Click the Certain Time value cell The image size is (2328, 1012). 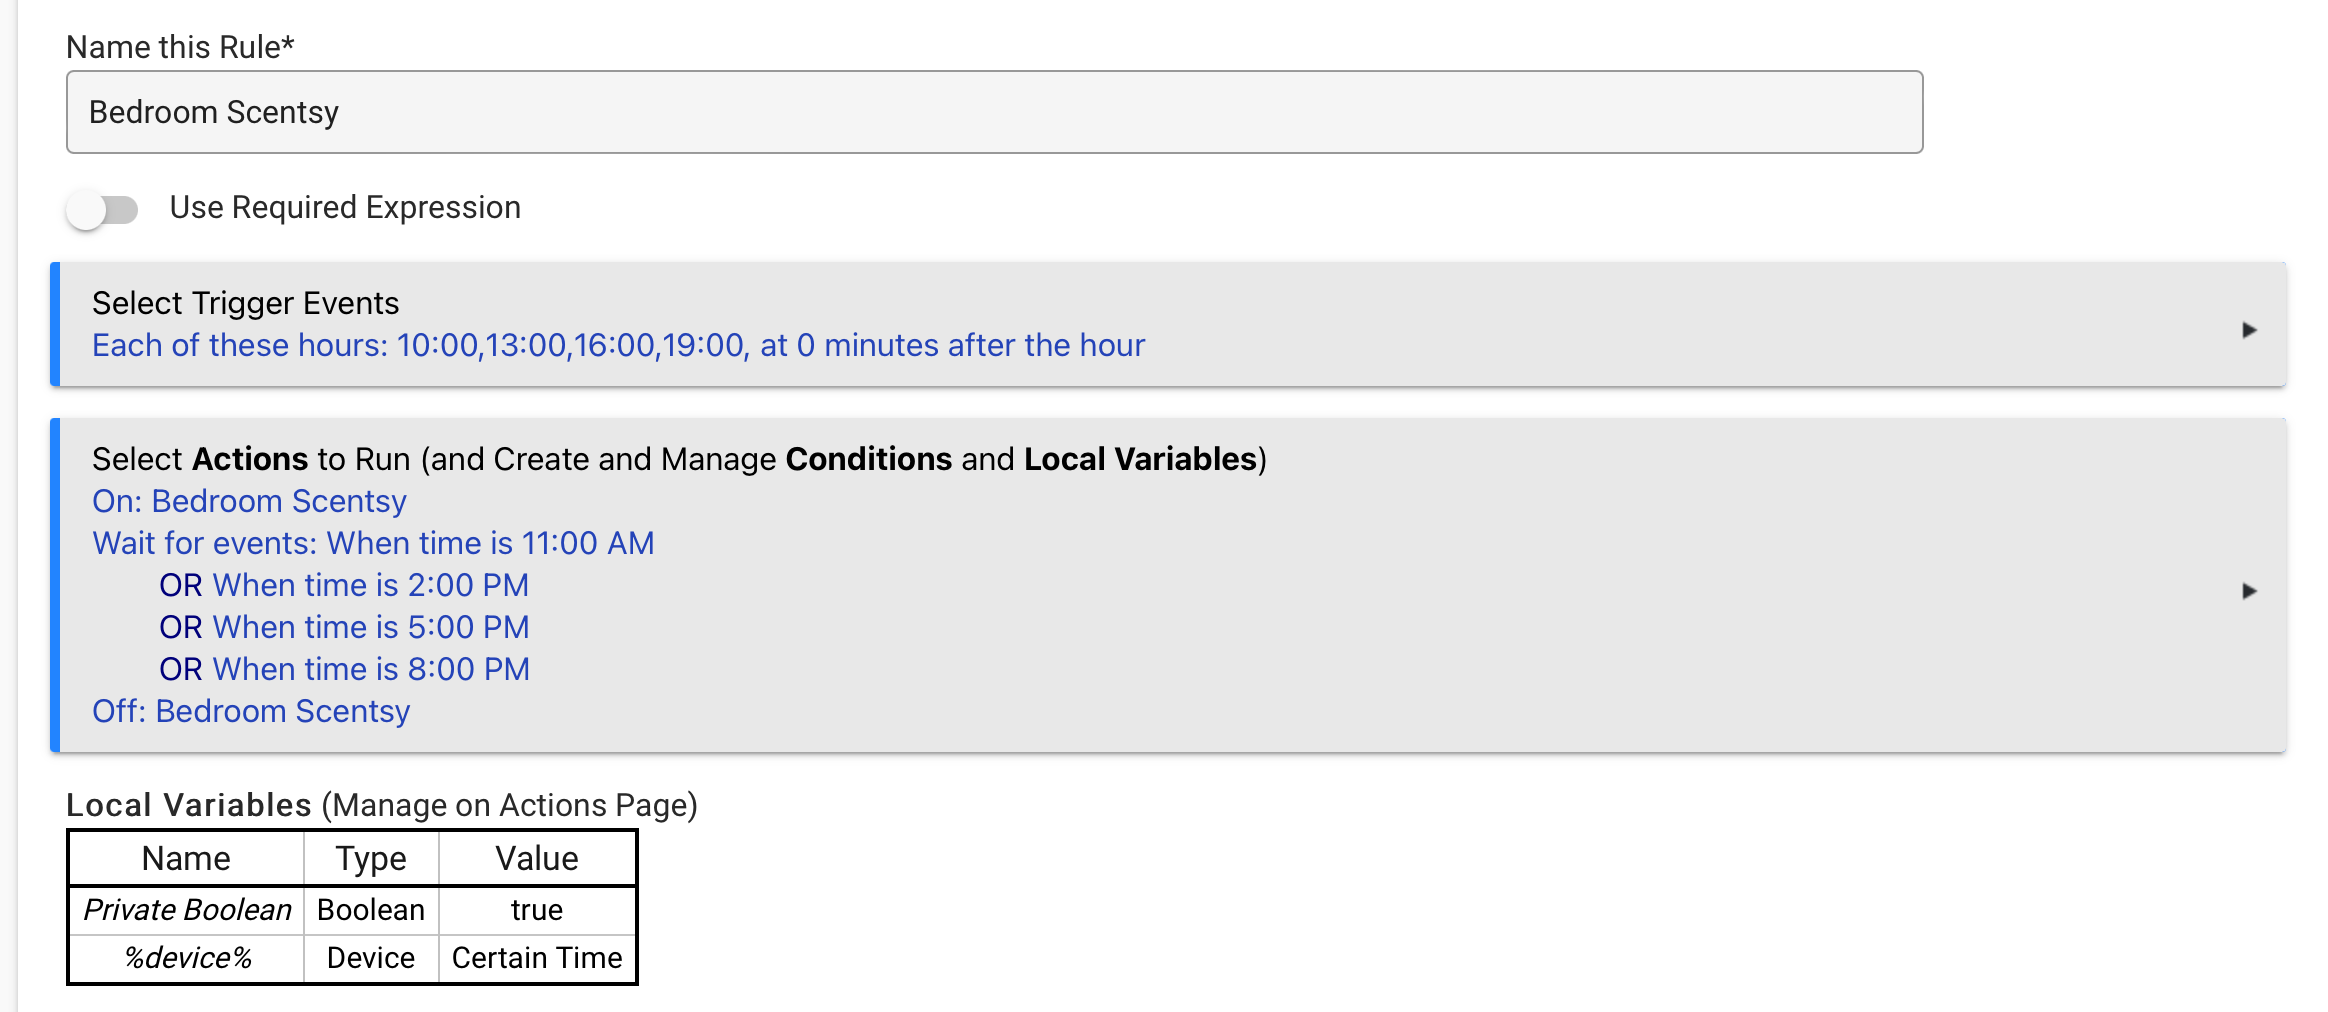tap(537, 958)
